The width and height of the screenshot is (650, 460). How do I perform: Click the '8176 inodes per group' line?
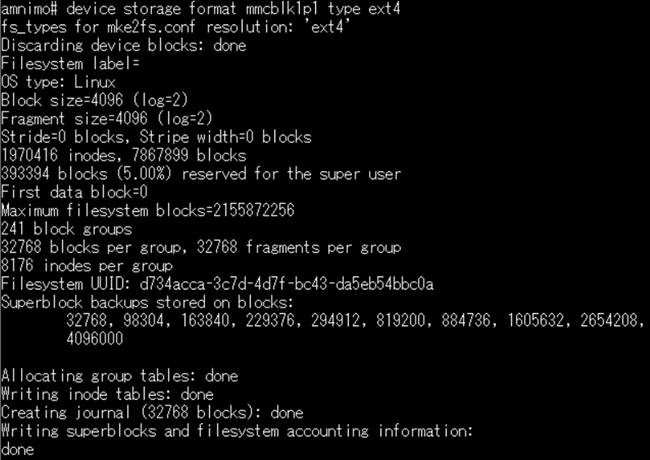87,266
